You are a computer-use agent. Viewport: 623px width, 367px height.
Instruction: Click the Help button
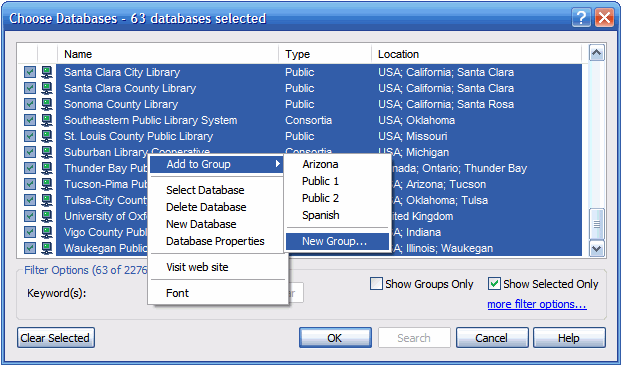click(569, 338)
